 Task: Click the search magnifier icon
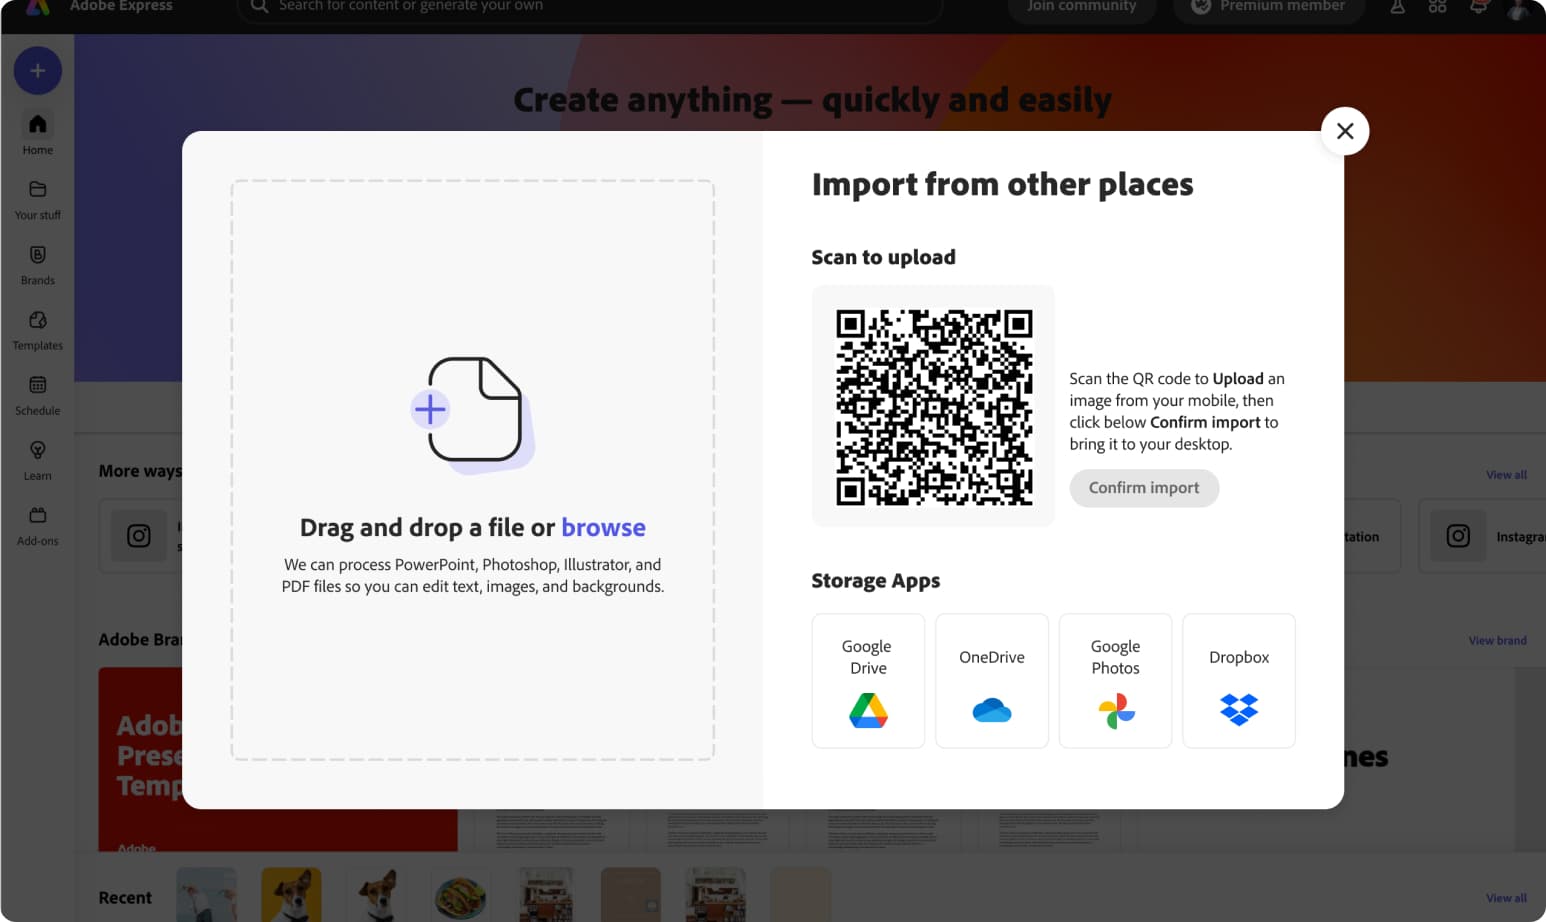coord(259,6)
